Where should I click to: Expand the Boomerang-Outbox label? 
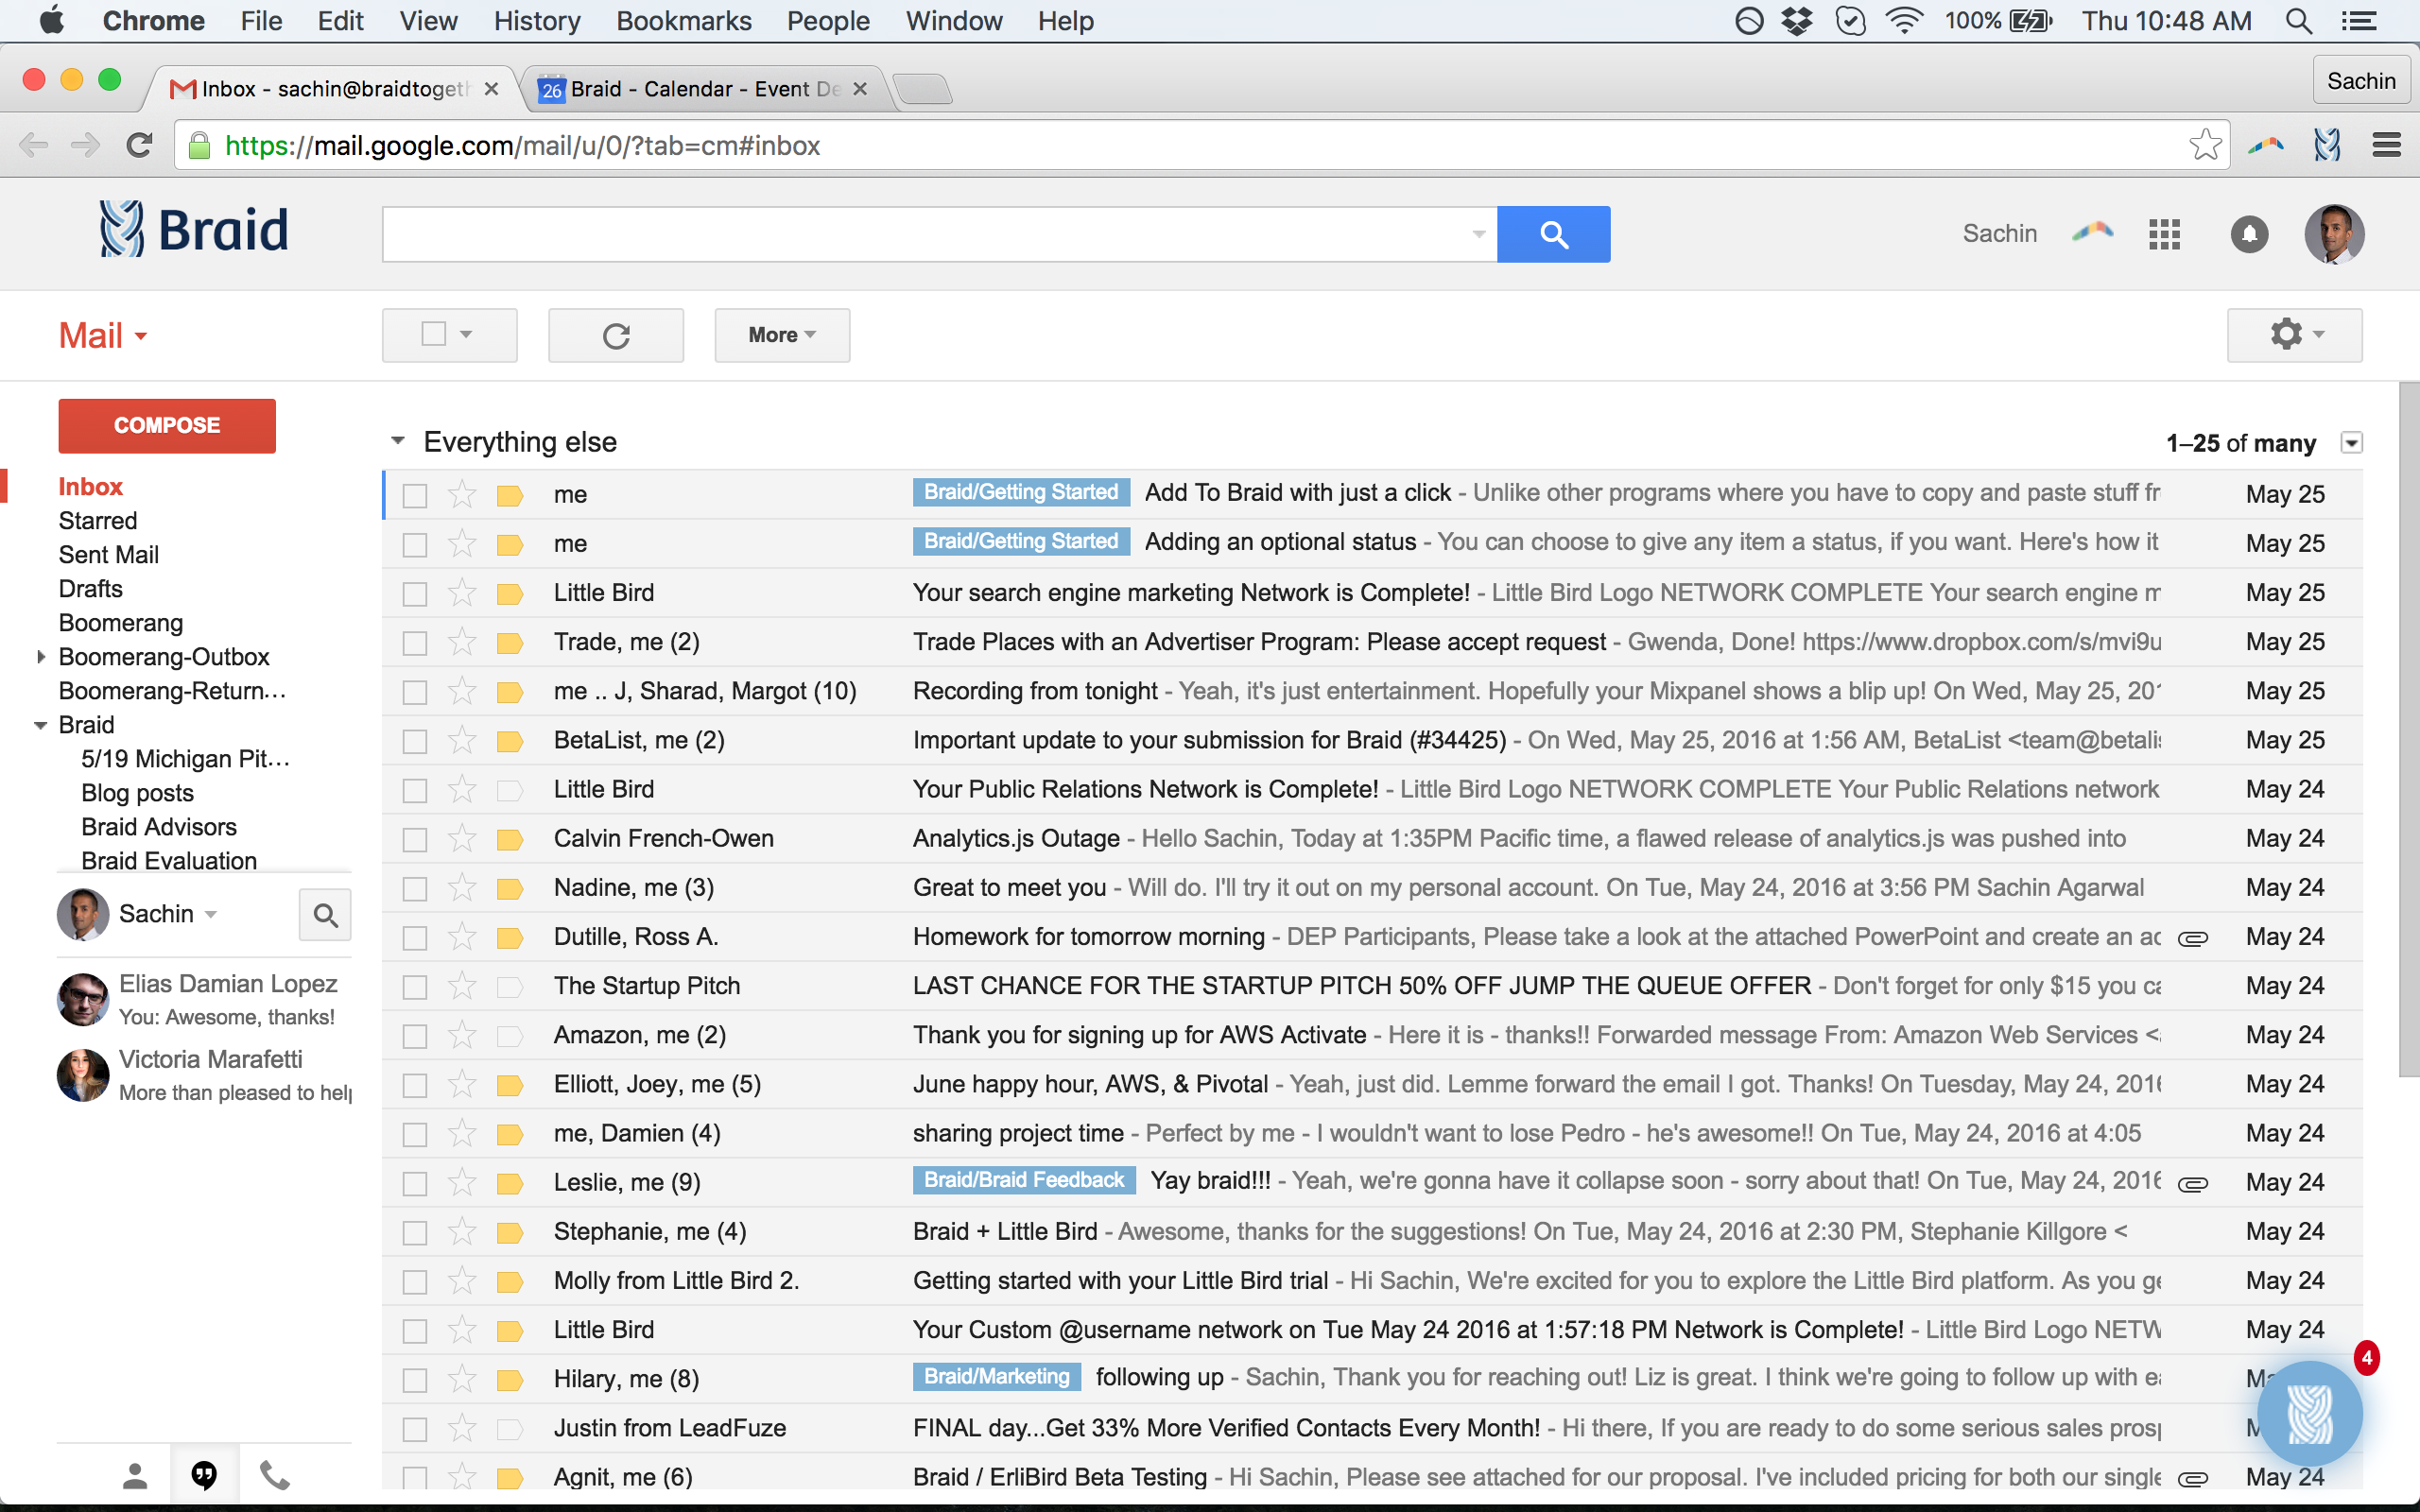(x=40, y=657)
